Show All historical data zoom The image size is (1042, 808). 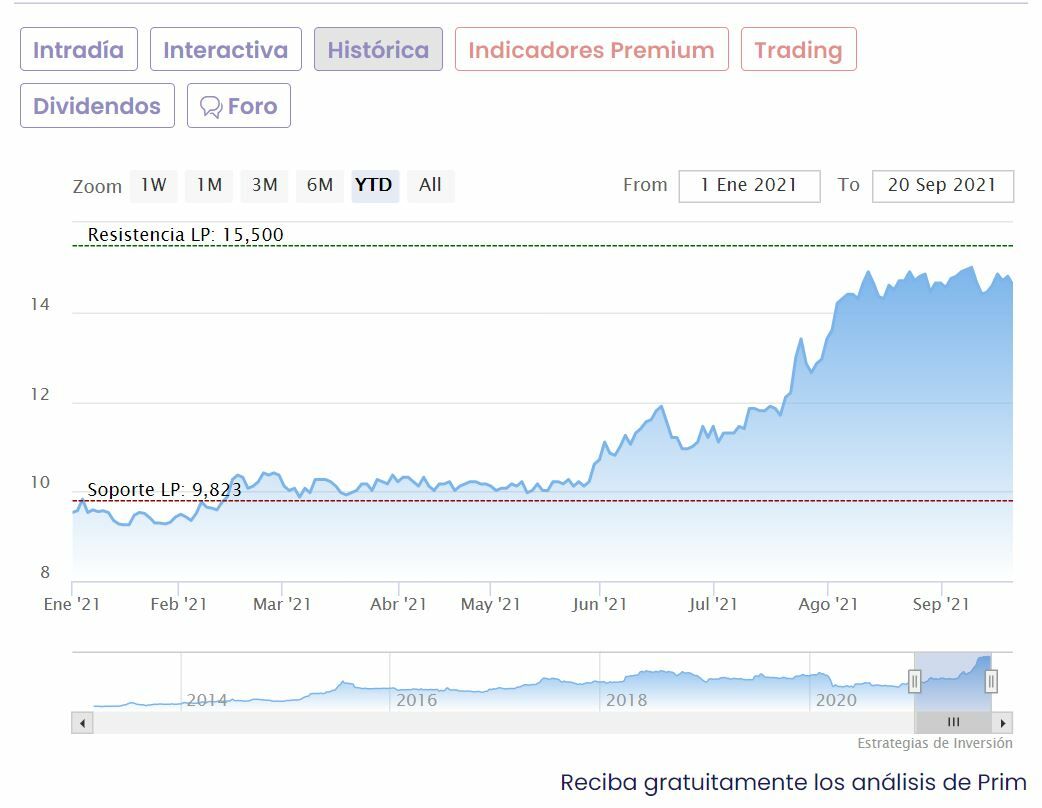430,185
